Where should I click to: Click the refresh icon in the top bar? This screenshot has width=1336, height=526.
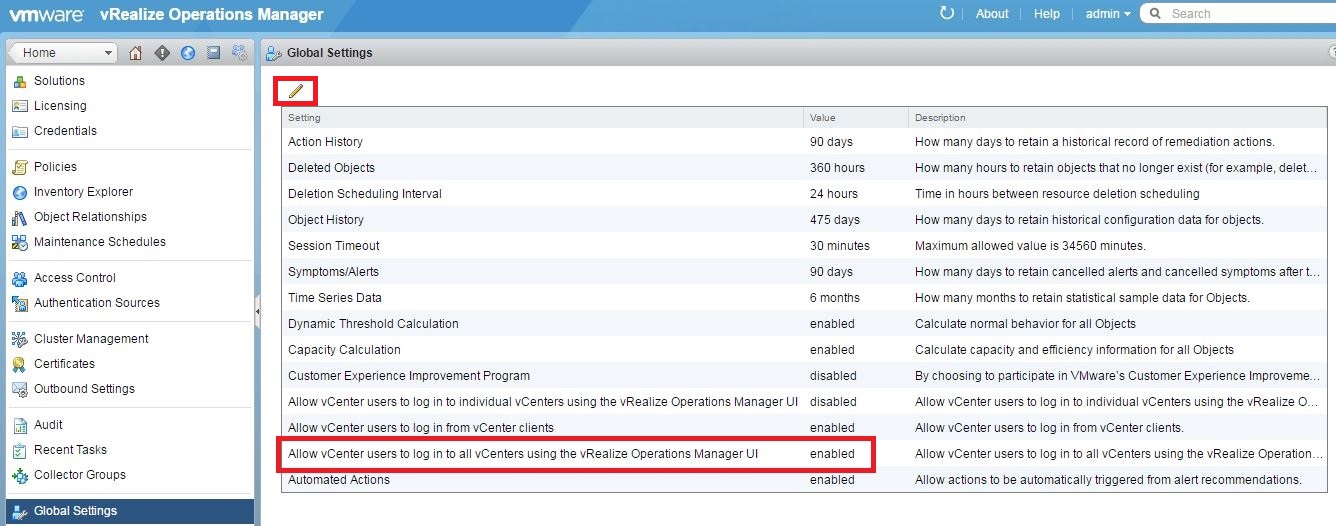[947, 14]
